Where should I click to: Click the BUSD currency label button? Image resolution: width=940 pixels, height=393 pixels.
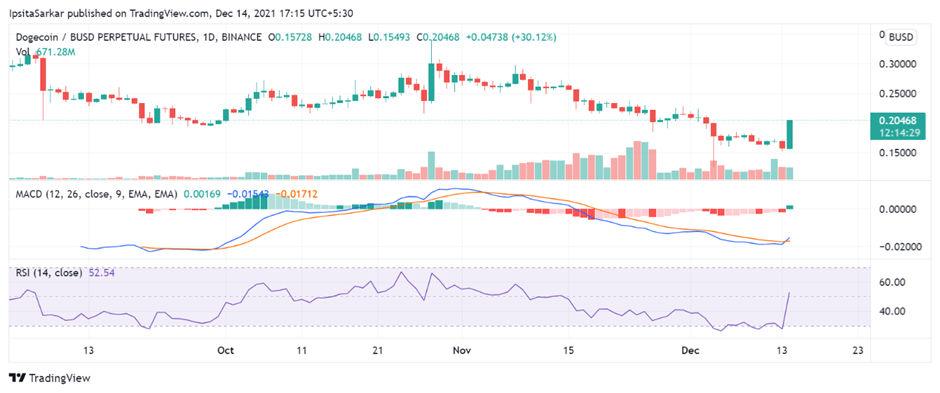coord(901,37)
